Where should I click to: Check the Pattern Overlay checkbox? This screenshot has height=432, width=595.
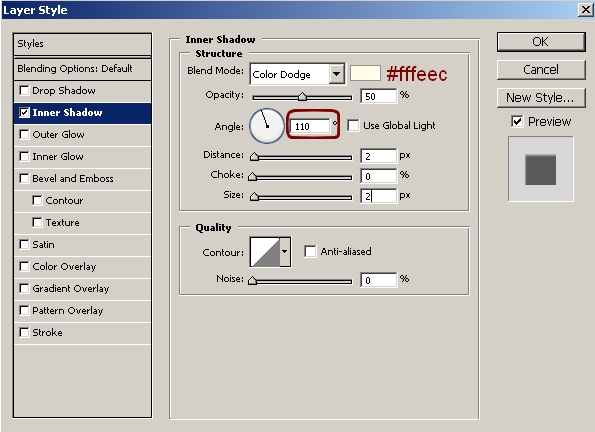(x=24, y=310)
